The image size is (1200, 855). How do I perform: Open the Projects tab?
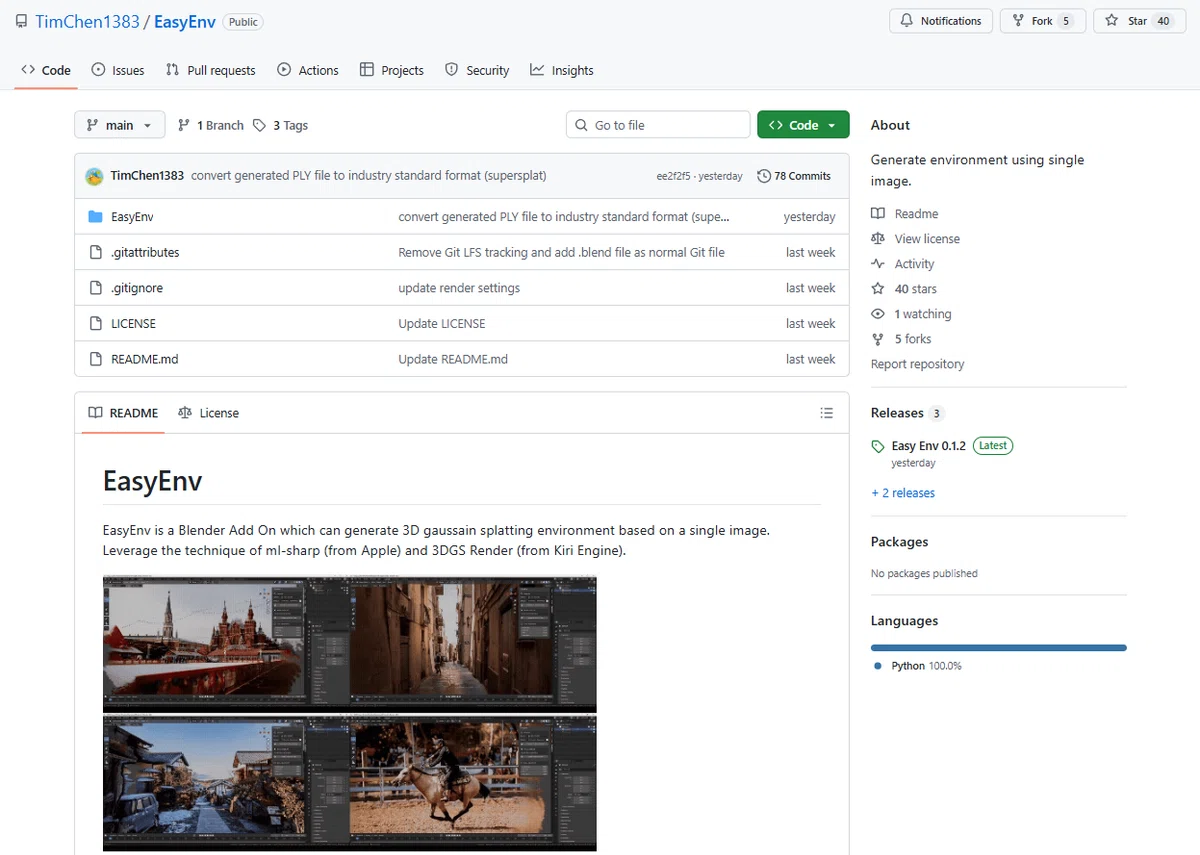pos(392,70)
